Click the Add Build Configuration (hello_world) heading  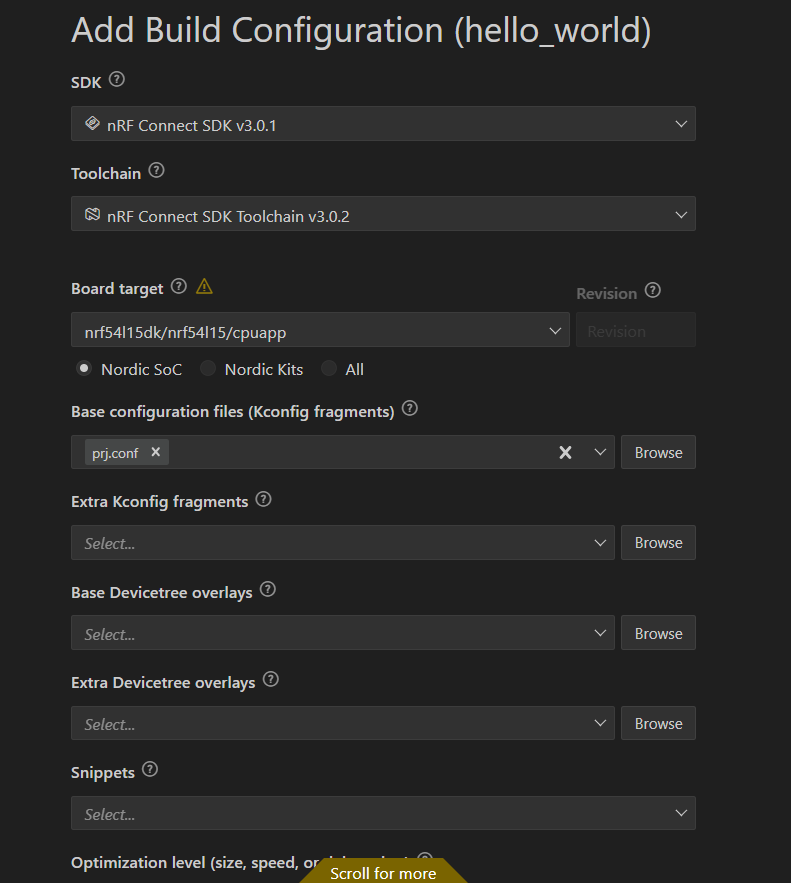pyautogui.click(x=361, y=30)
